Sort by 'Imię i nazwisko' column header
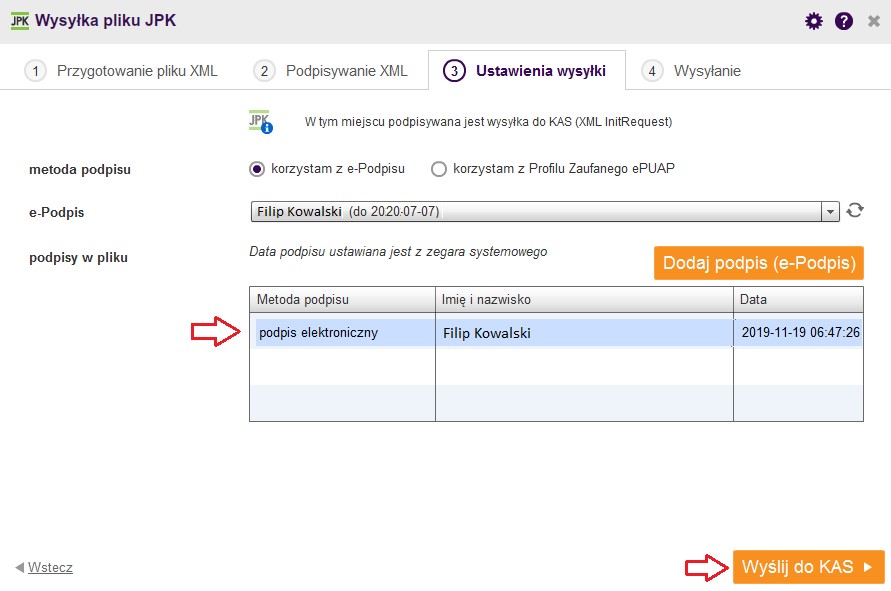 (x=584, y=299)
